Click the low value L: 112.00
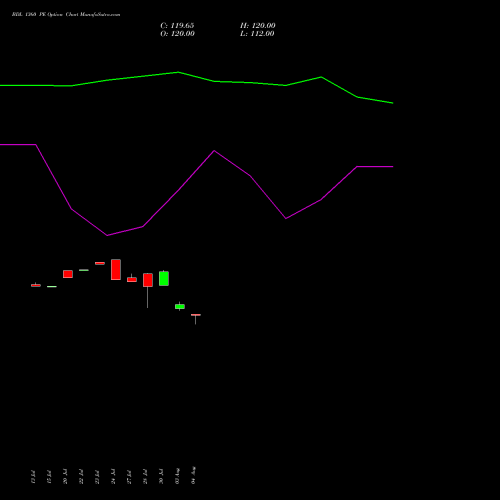The height and width of the screenshot is (500, 500). point(257,34)
